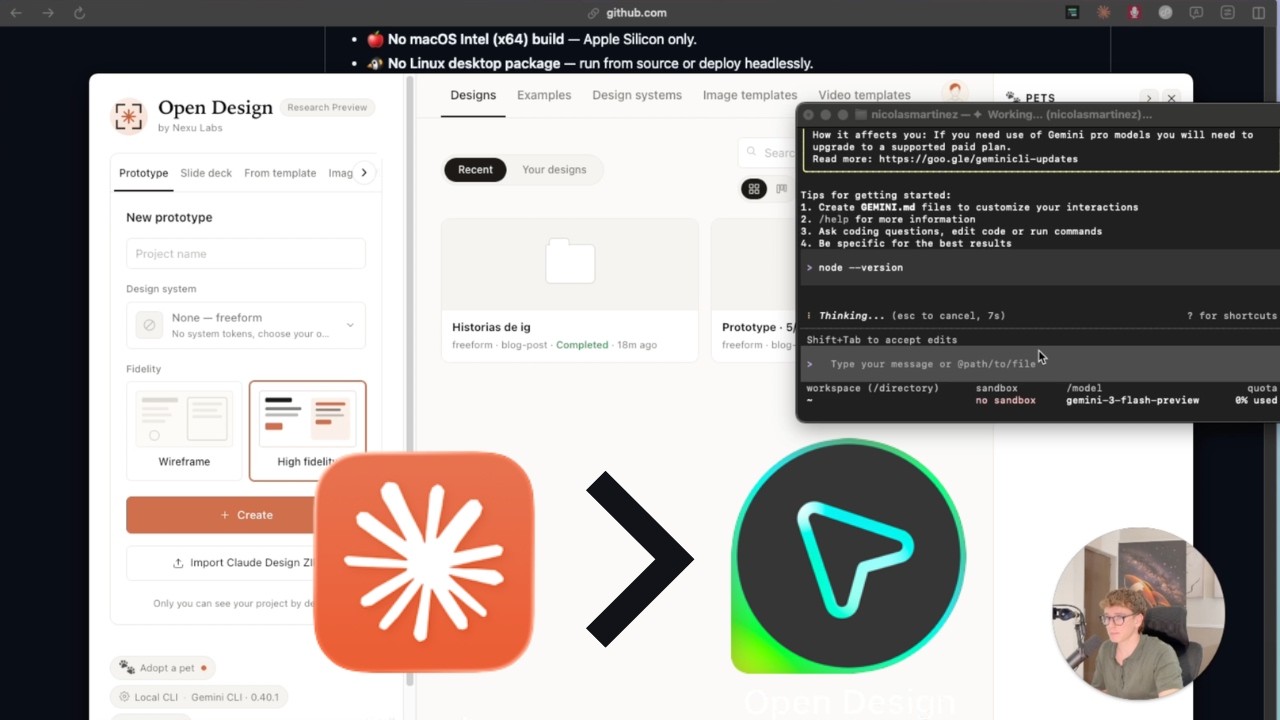Switch to grid view in designs list
1280x720 pixels.
click(754, 189)
